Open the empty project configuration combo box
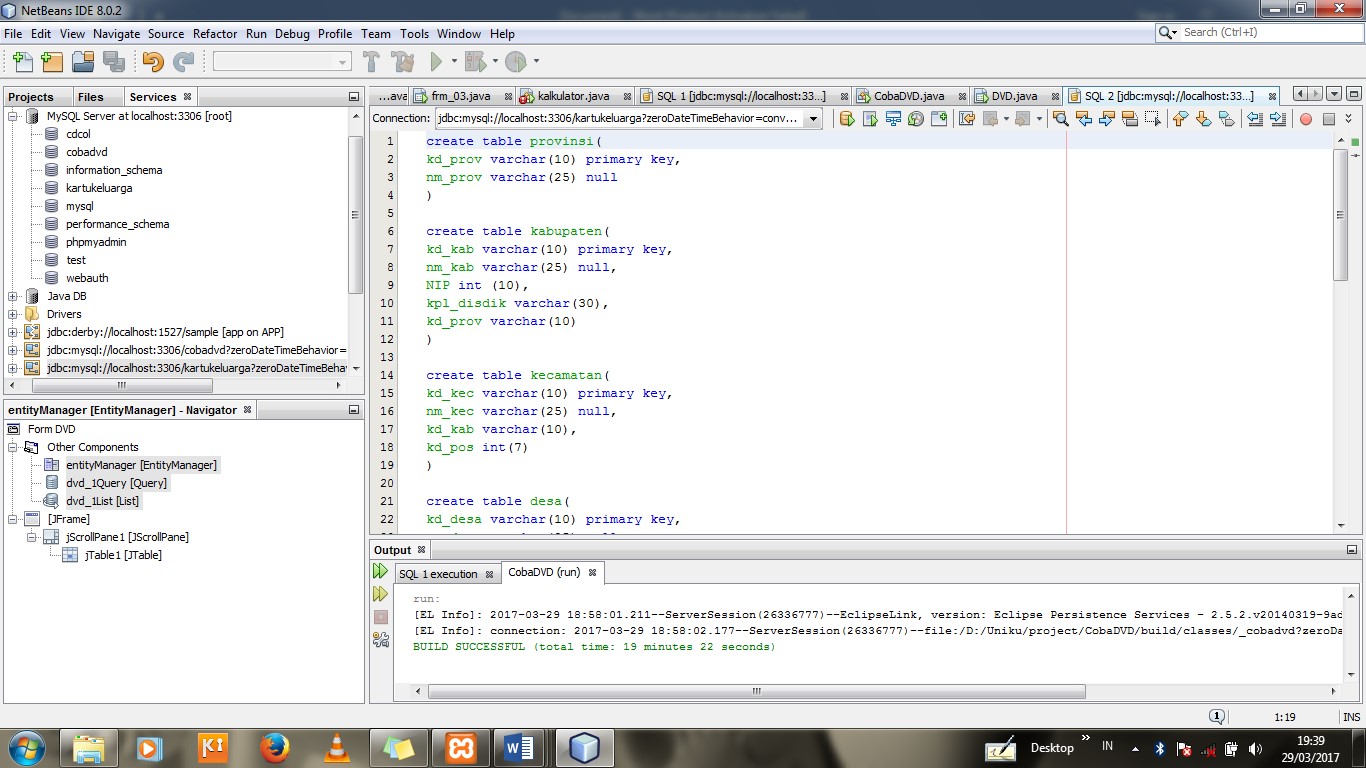This screenshot has height=768, width=1366. (x=282, y=62)
